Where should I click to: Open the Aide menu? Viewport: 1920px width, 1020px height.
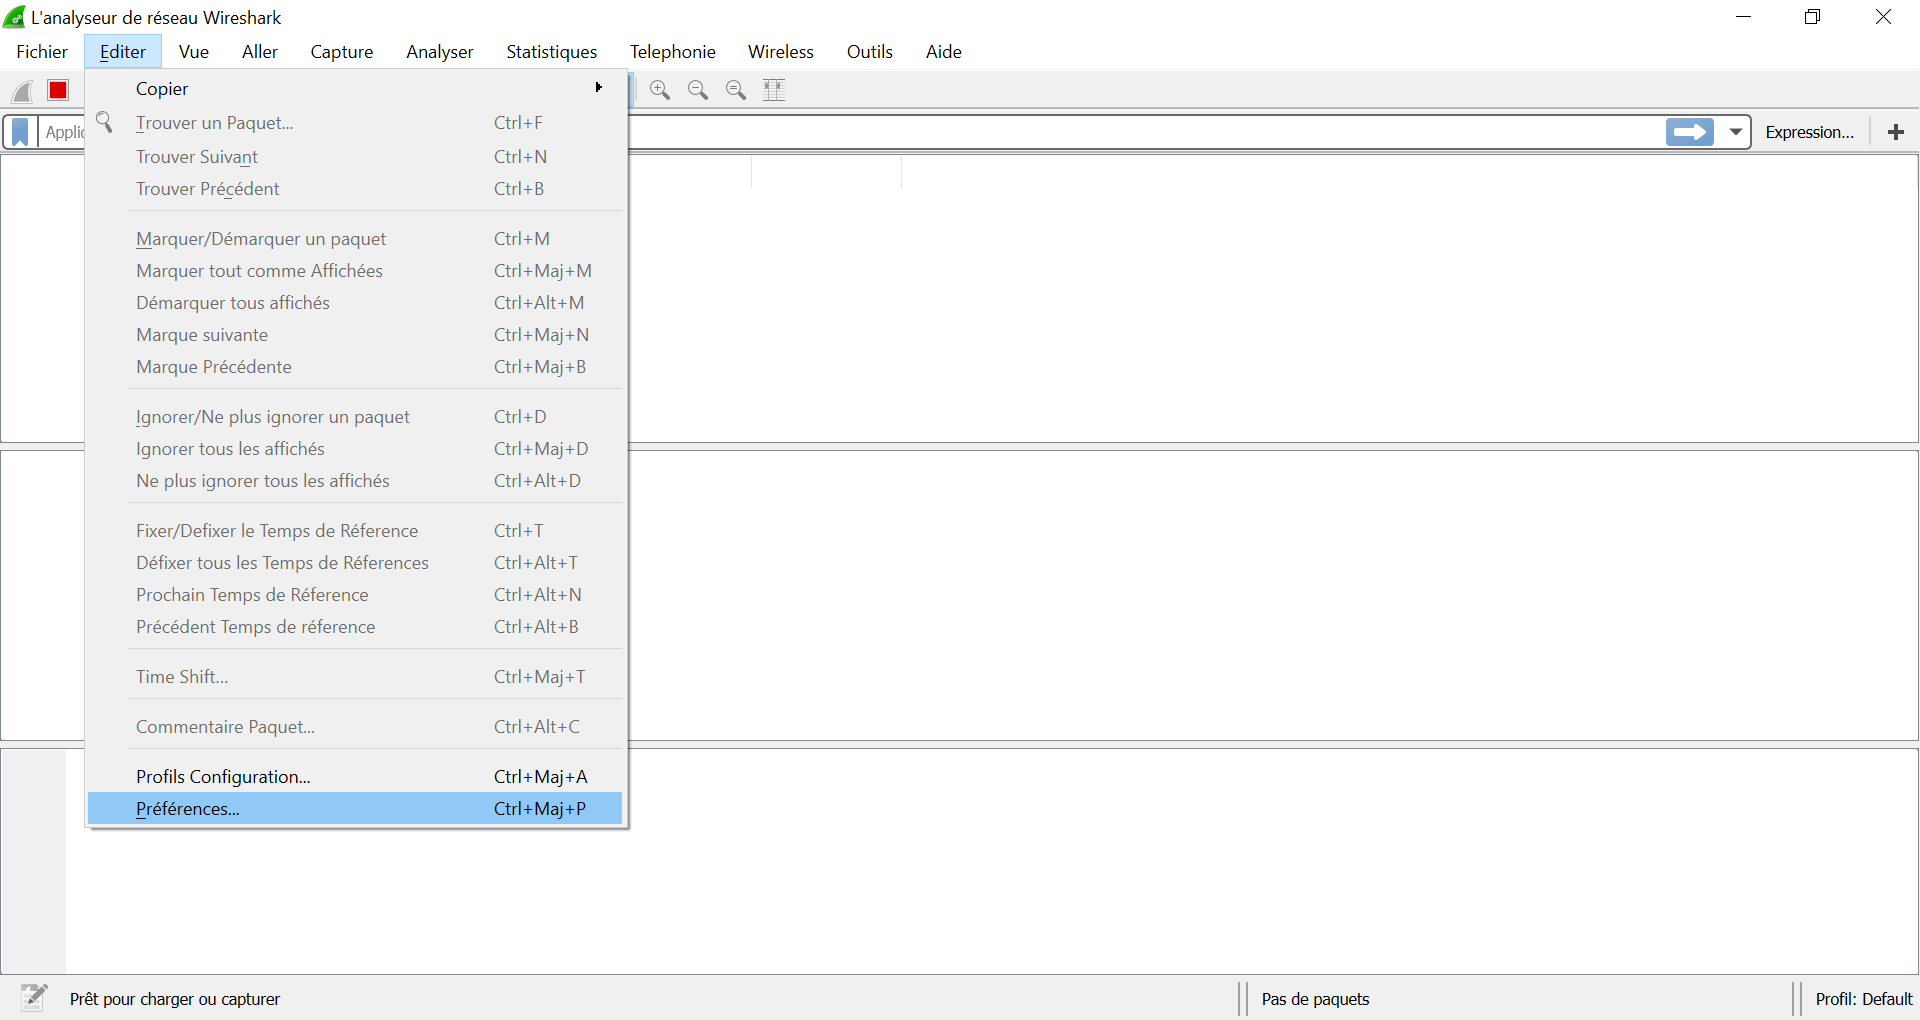click(944, 52)
